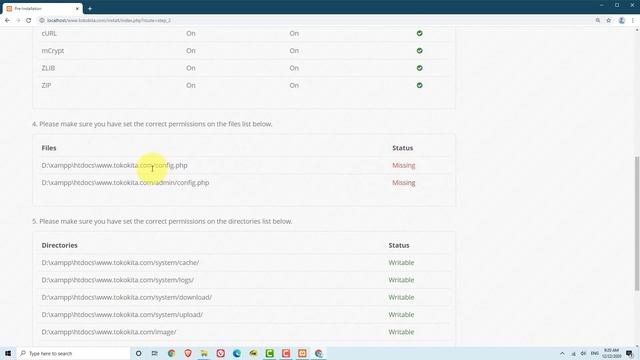Open site information icon in address bar
This screenshot has height=360, width=640.
click(42, 20)
